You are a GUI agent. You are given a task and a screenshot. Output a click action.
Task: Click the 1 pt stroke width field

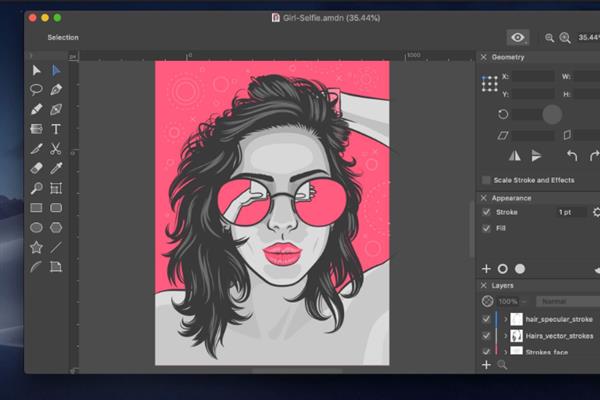(571, 212)
